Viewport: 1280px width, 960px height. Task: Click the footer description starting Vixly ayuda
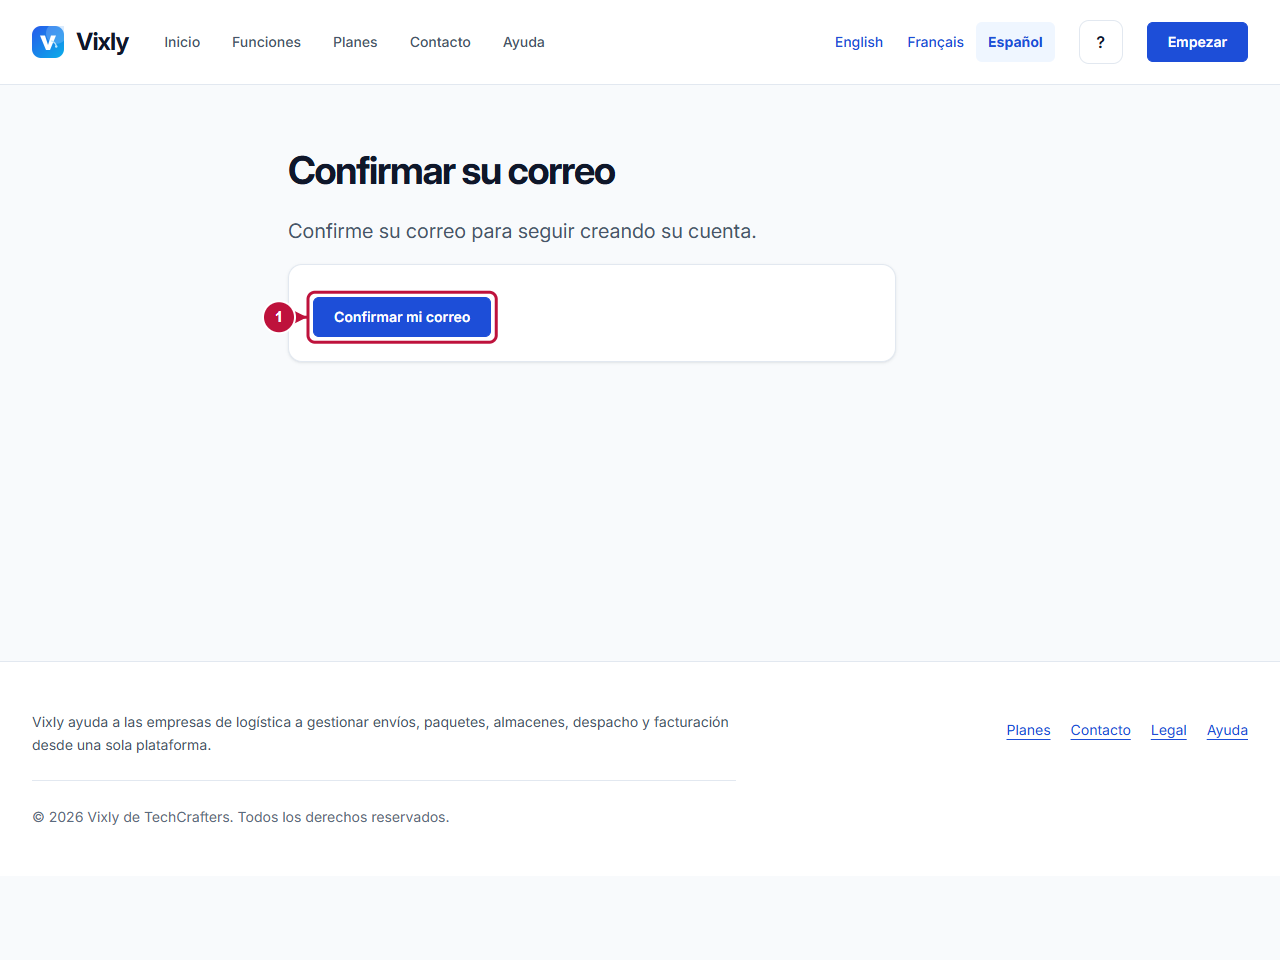[380, 733]
